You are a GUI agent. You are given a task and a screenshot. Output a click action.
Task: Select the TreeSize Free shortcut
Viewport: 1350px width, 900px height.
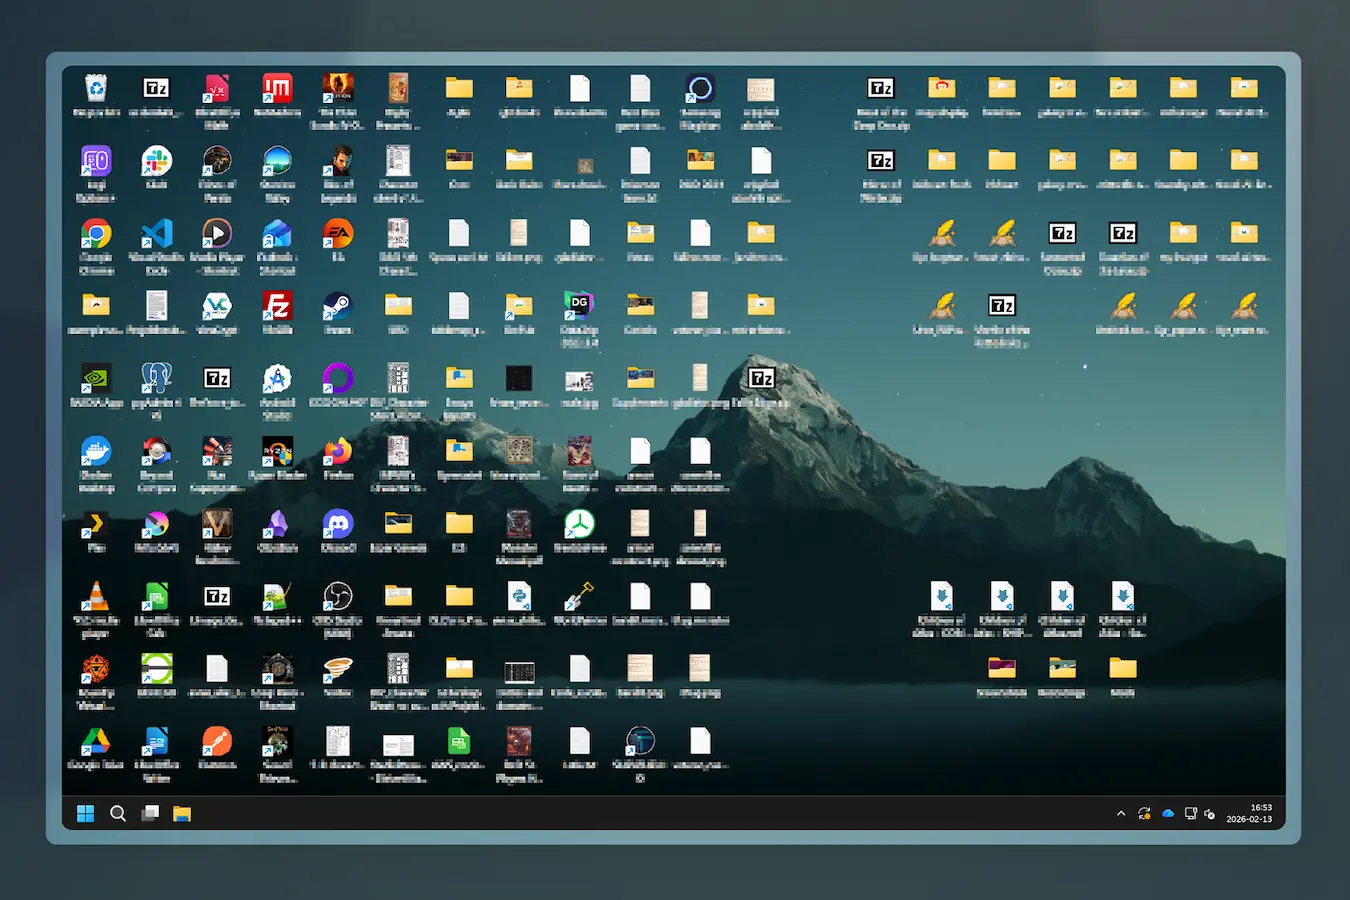tap(579, 524)
